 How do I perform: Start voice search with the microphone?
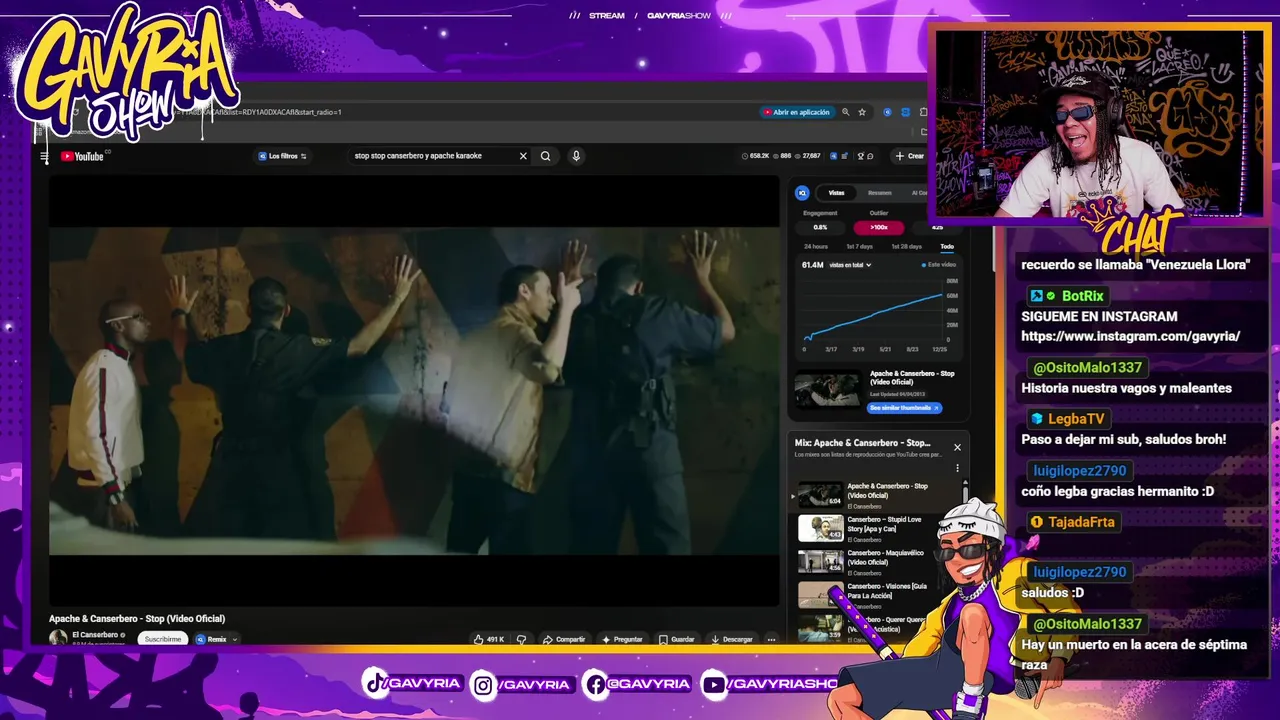(576, 156)
